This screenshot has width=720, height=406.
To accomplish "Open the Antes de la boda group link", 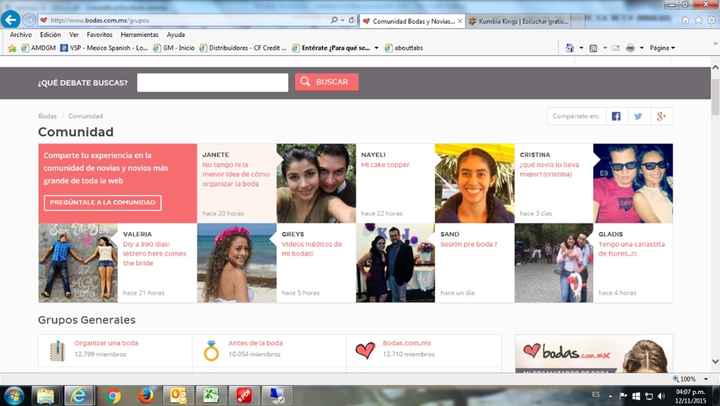I will 255,343.
